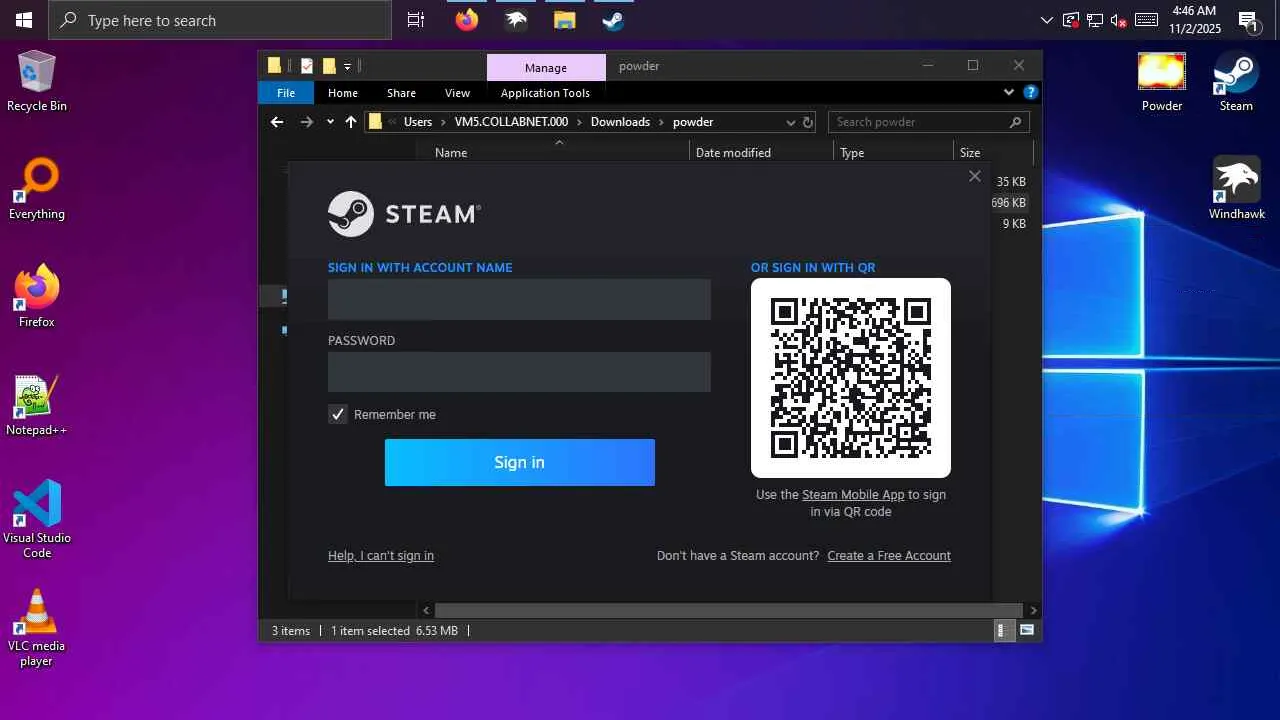Go up one folder level in Explorer
The width and height of the screenshot is (1280, 720).
click(350, 122)
